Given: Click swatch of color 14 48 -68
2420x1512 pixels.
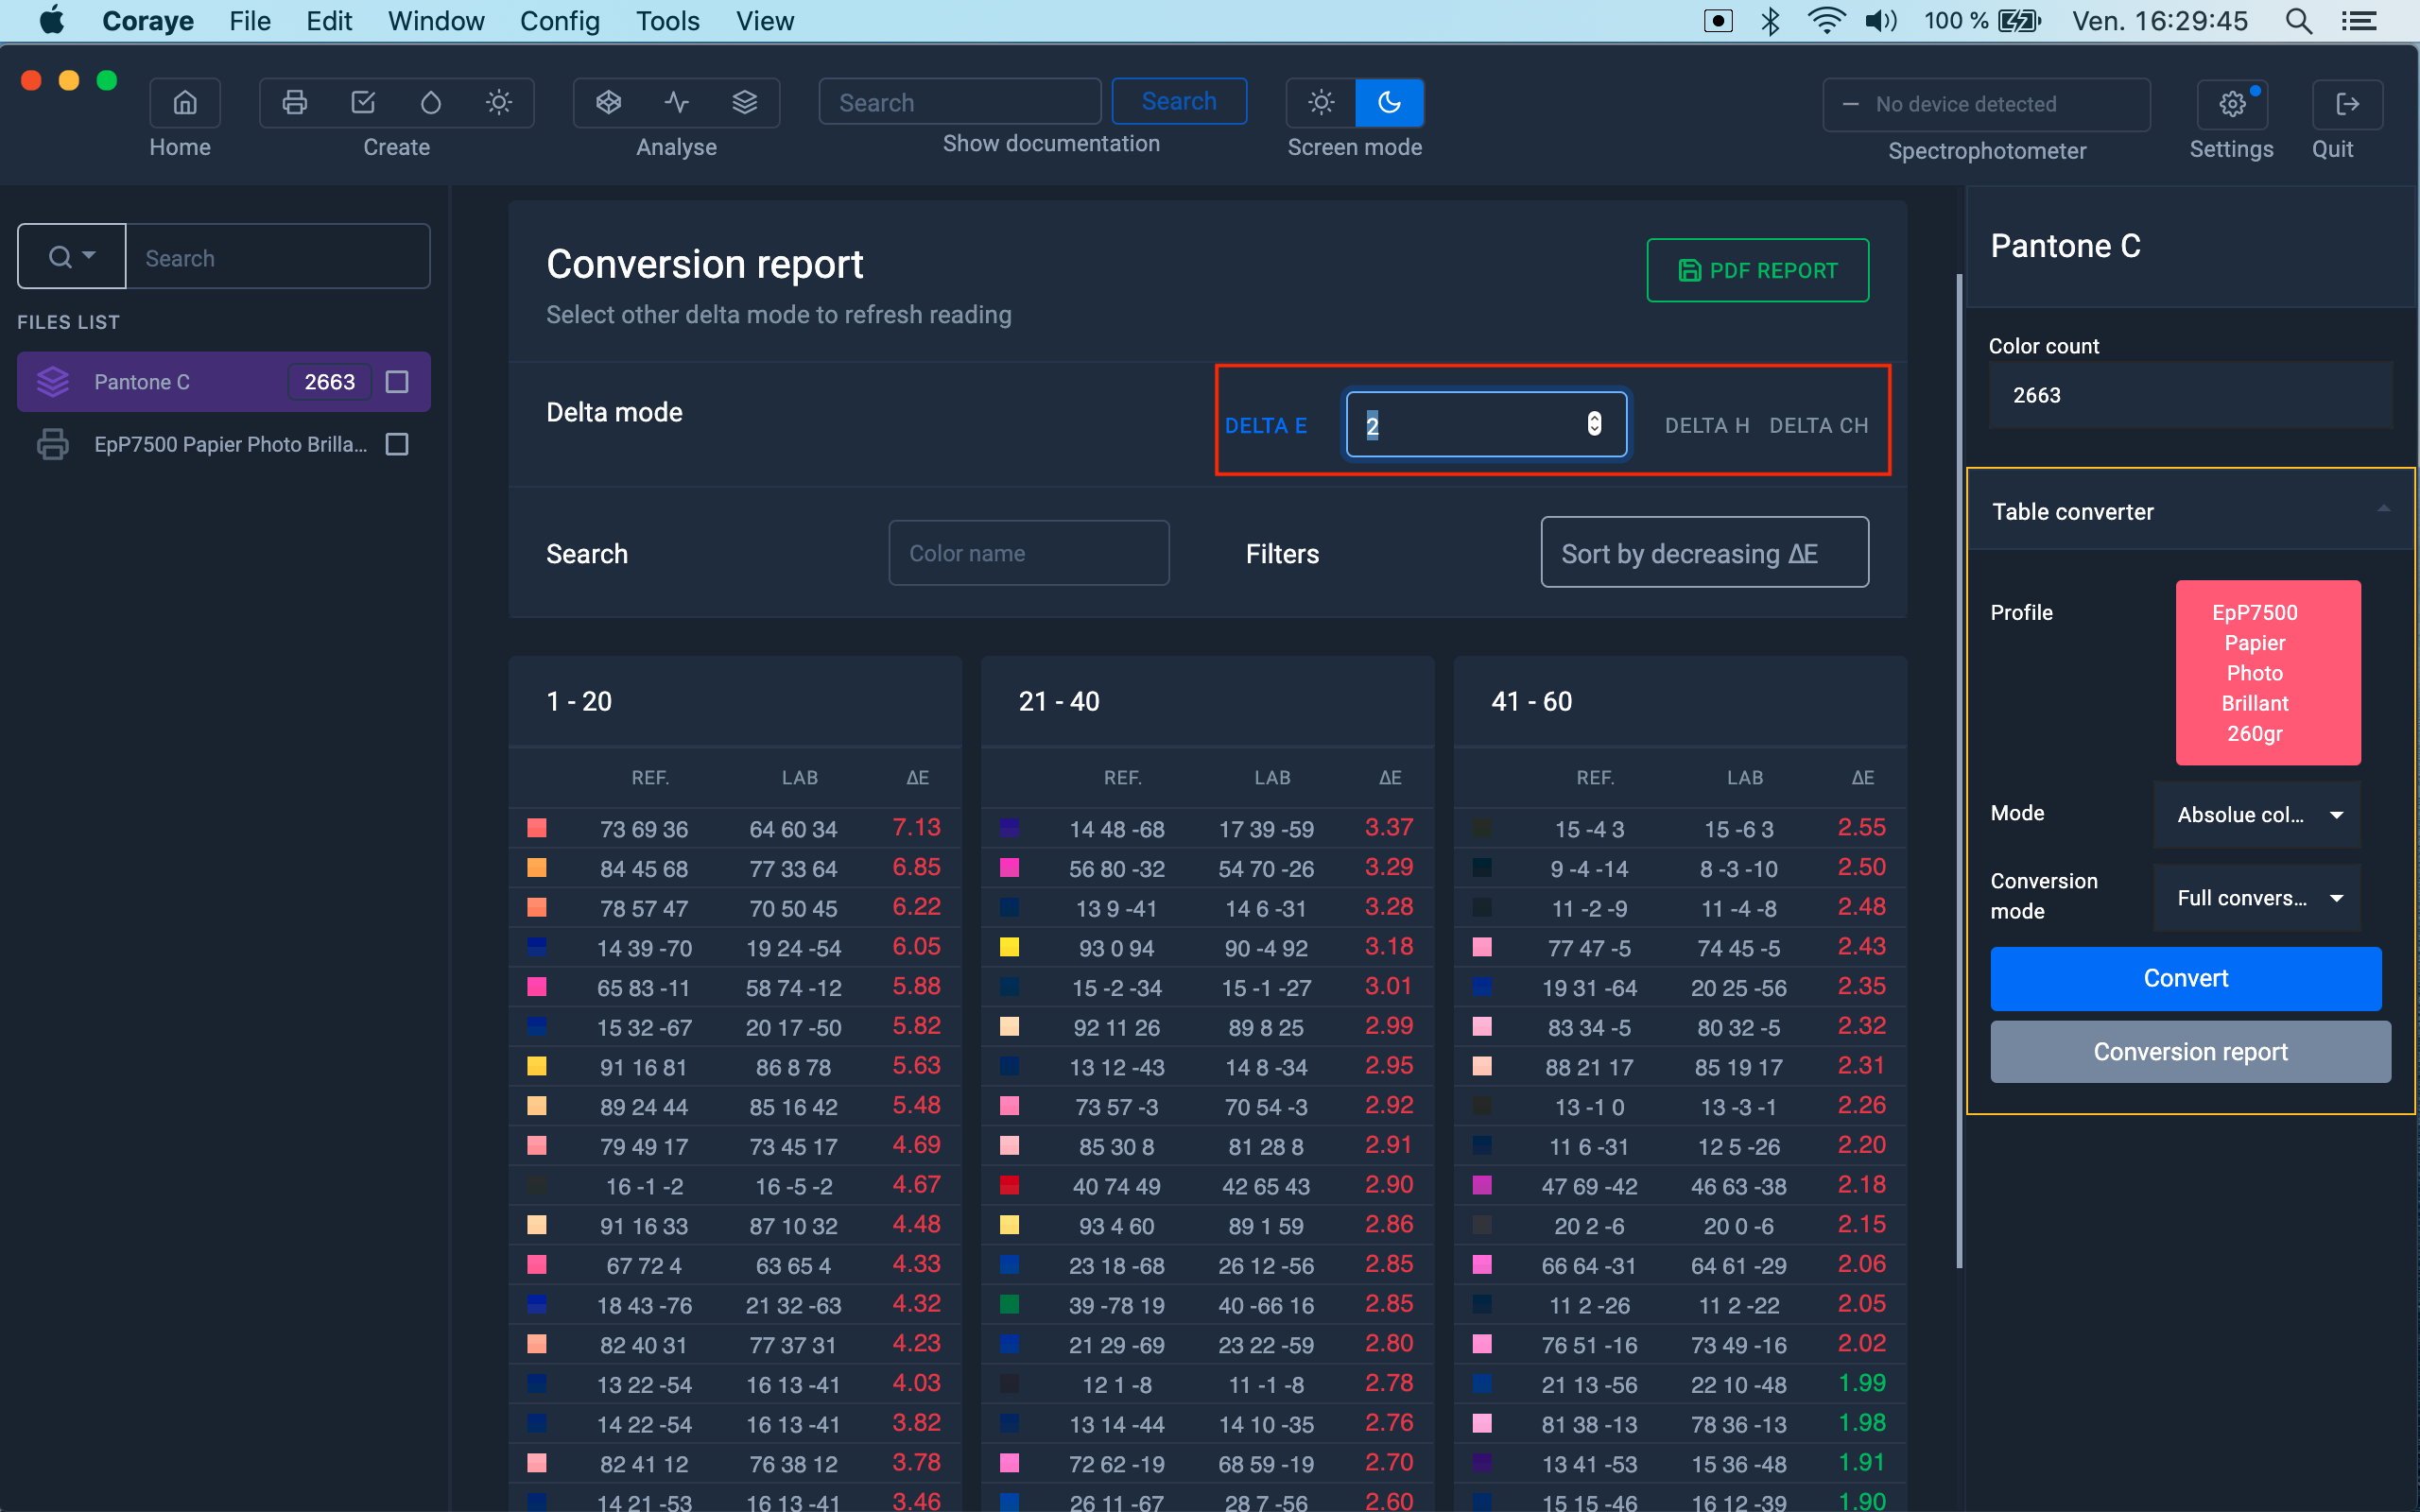Looking at the screenshot, I should (x=1010, y=828).
